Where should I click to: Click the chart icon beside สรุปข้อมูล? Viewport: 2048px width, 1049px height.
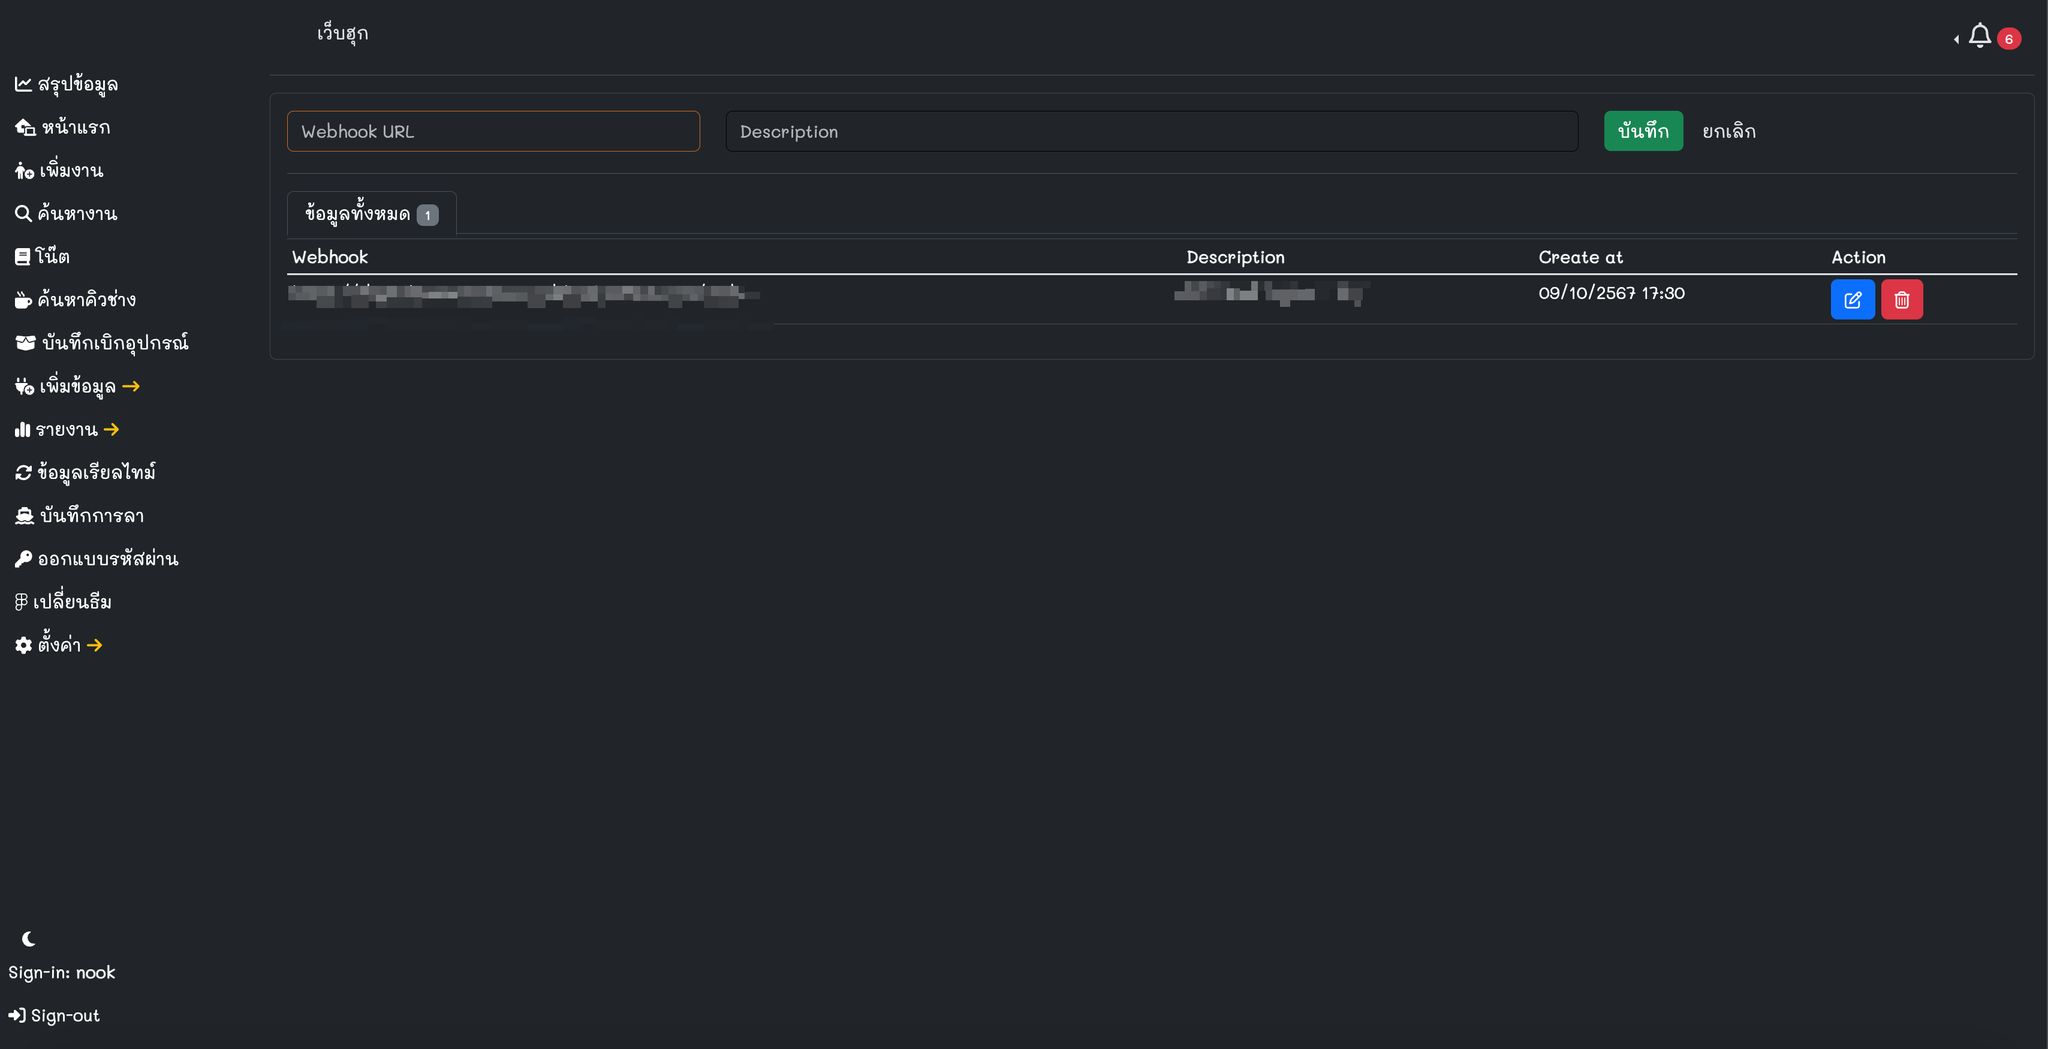click(x=23, y=85)
